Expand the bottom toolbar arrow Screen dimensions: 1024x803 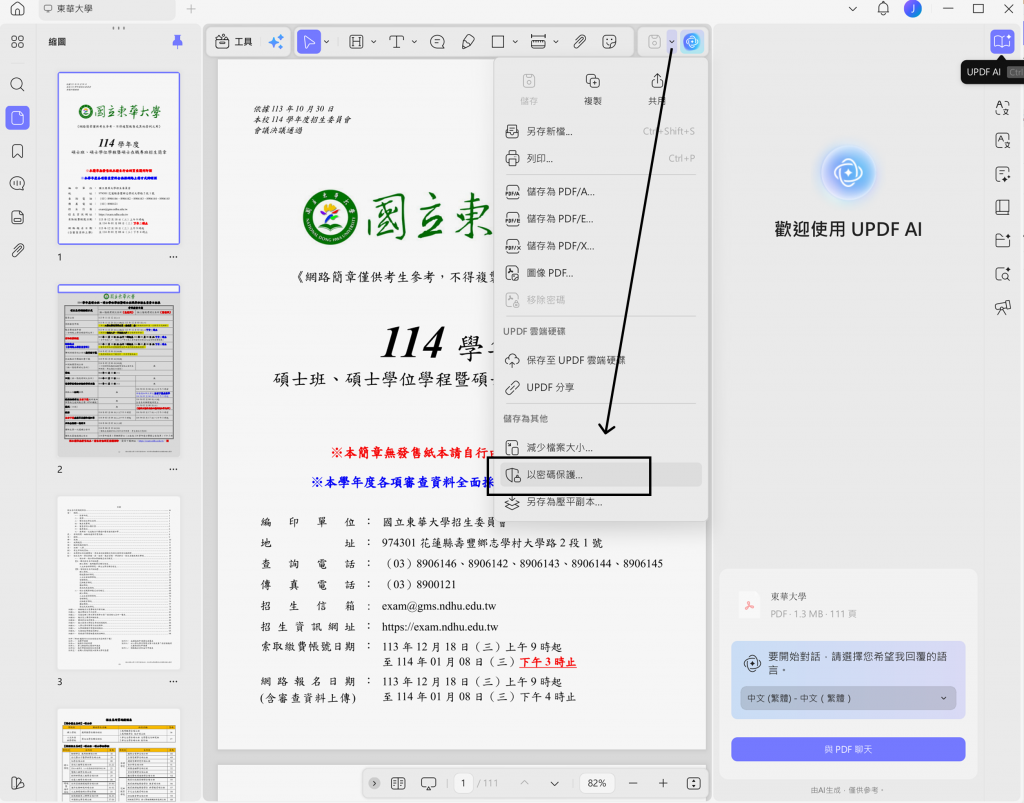(x=374, y=783)
